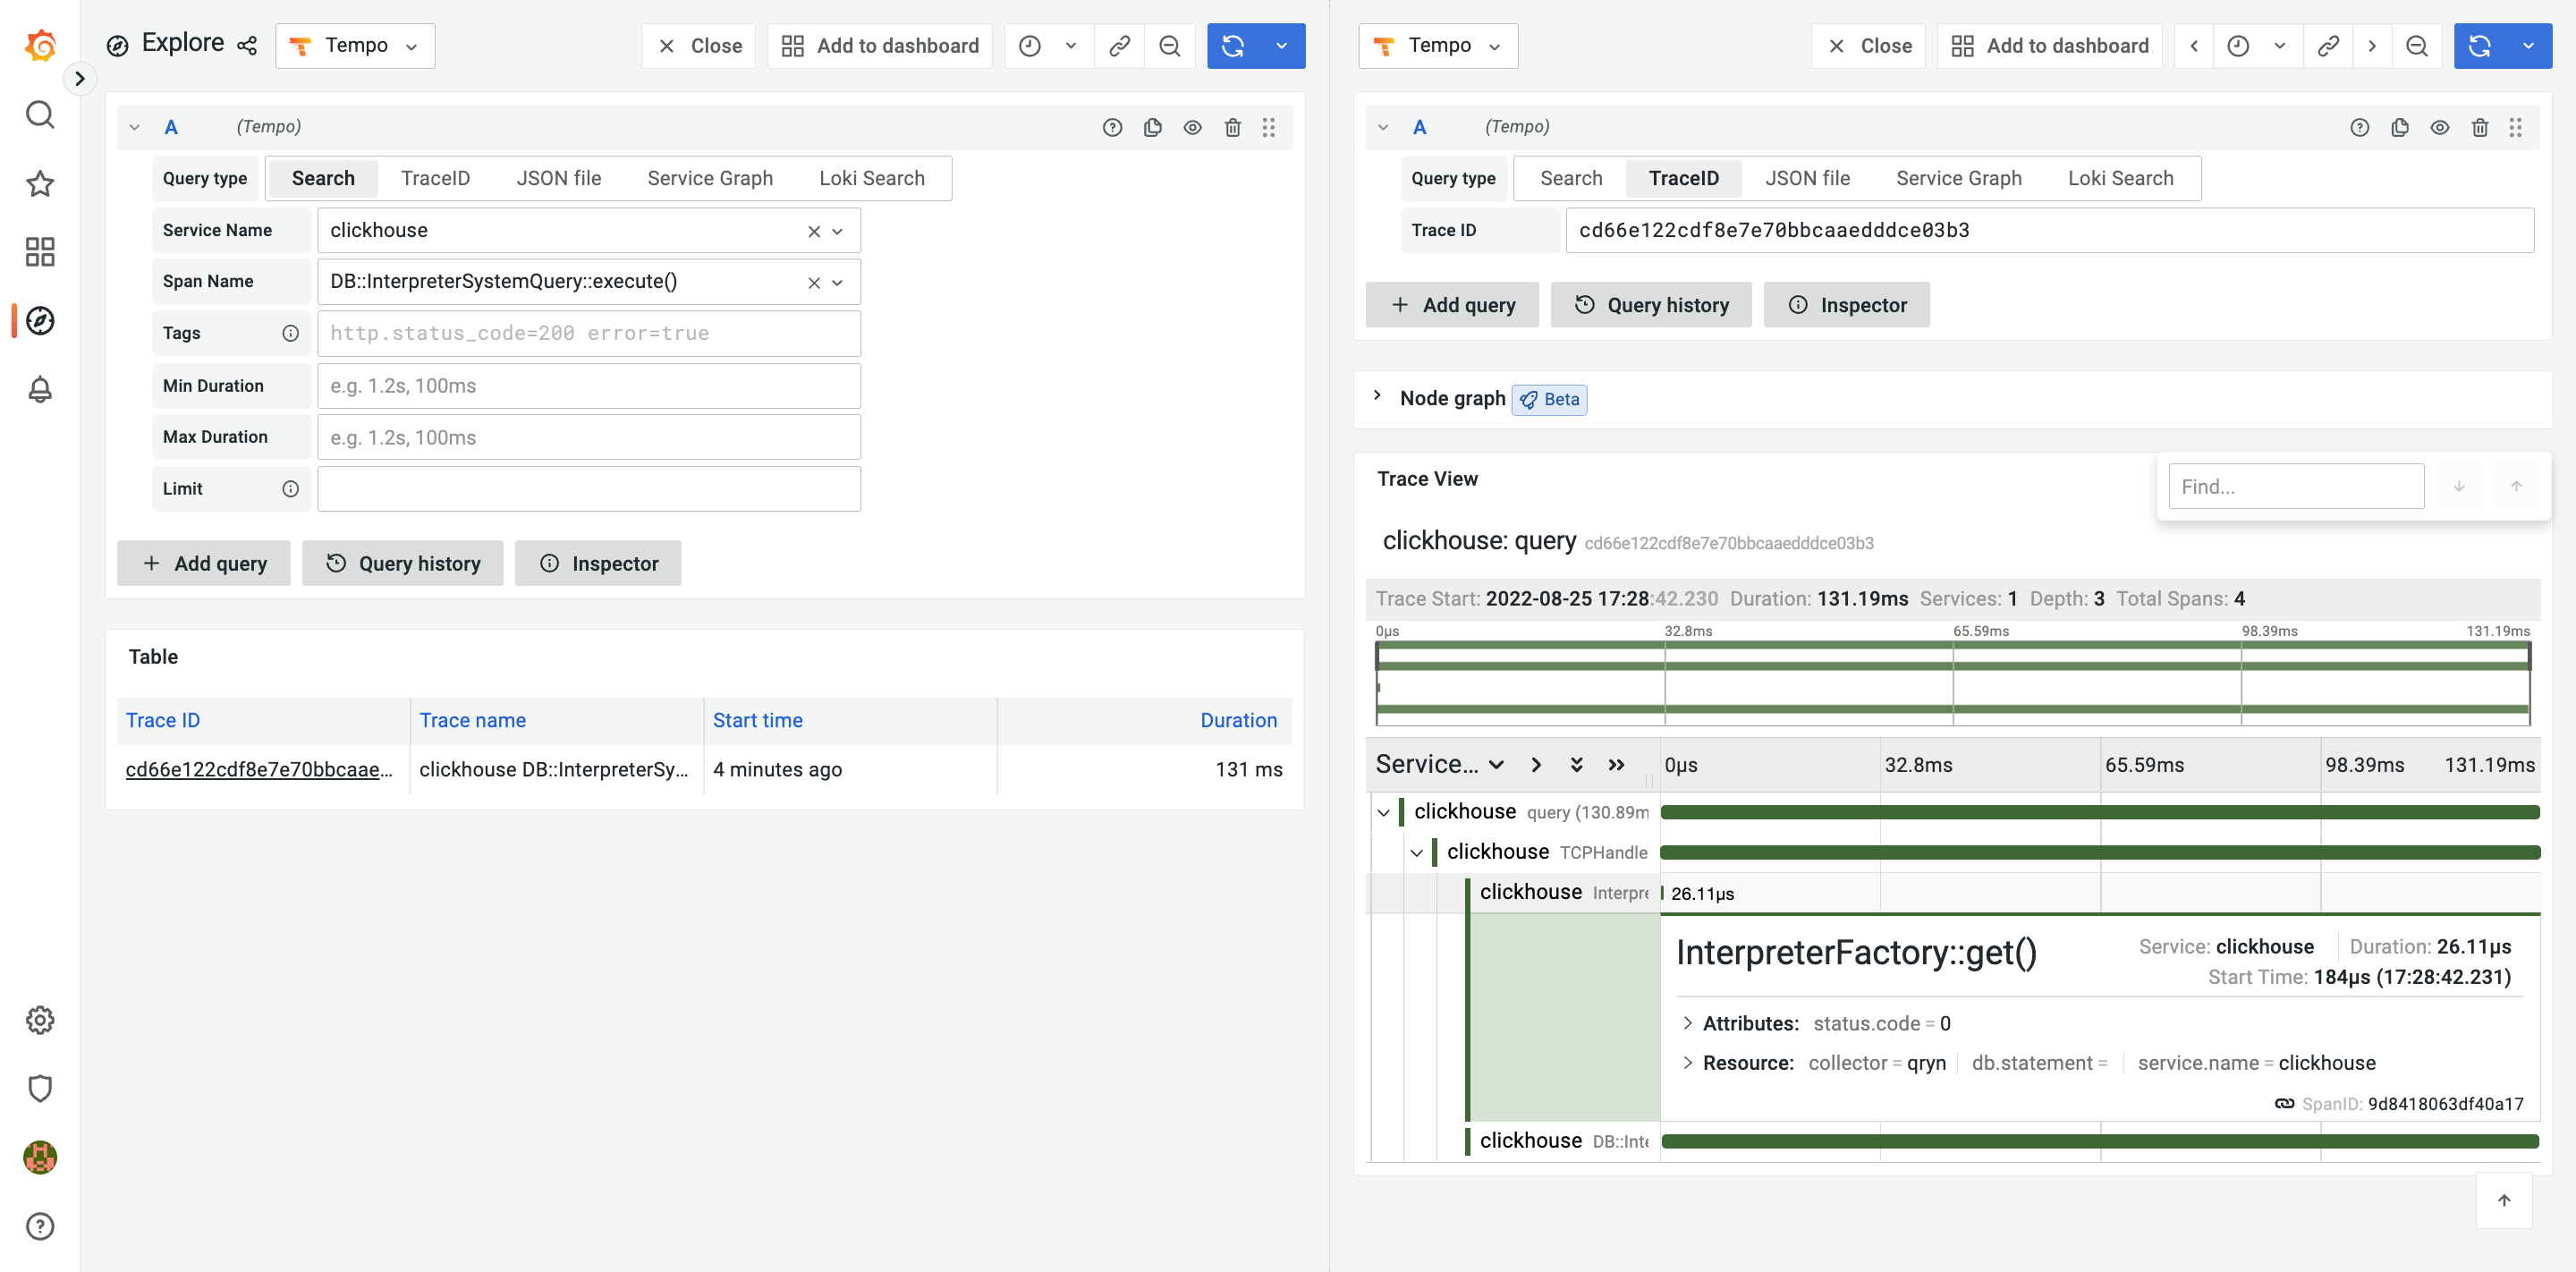Screen dimensions: 2576x1272
Task: Collapse clickhouse TCPHandler span row
Action: tap(1416, 852)
